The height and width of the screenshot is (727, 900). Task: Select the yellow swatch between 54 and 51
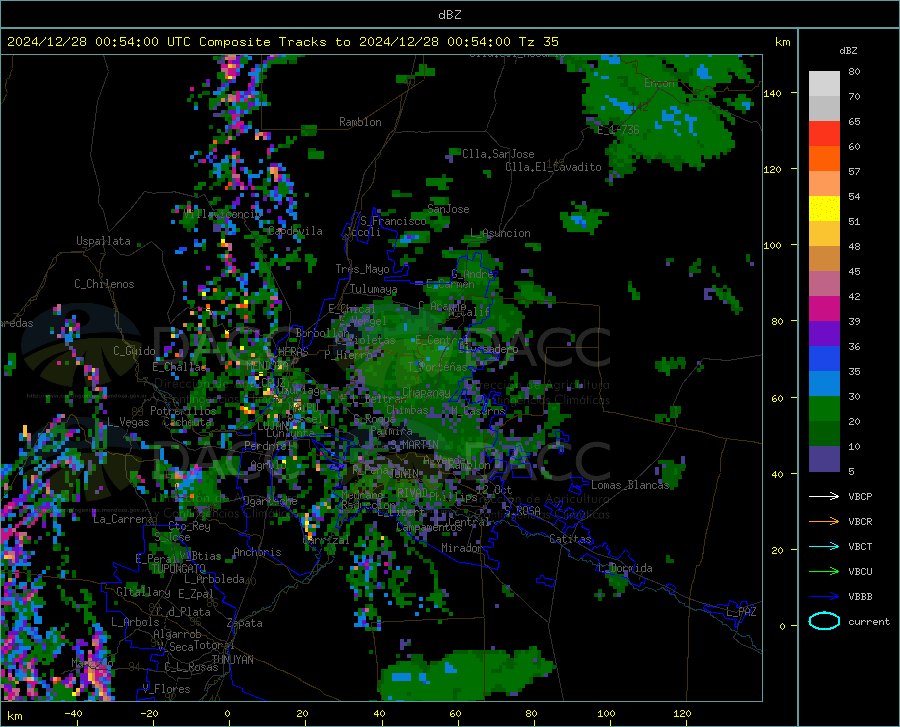point(824,209)
